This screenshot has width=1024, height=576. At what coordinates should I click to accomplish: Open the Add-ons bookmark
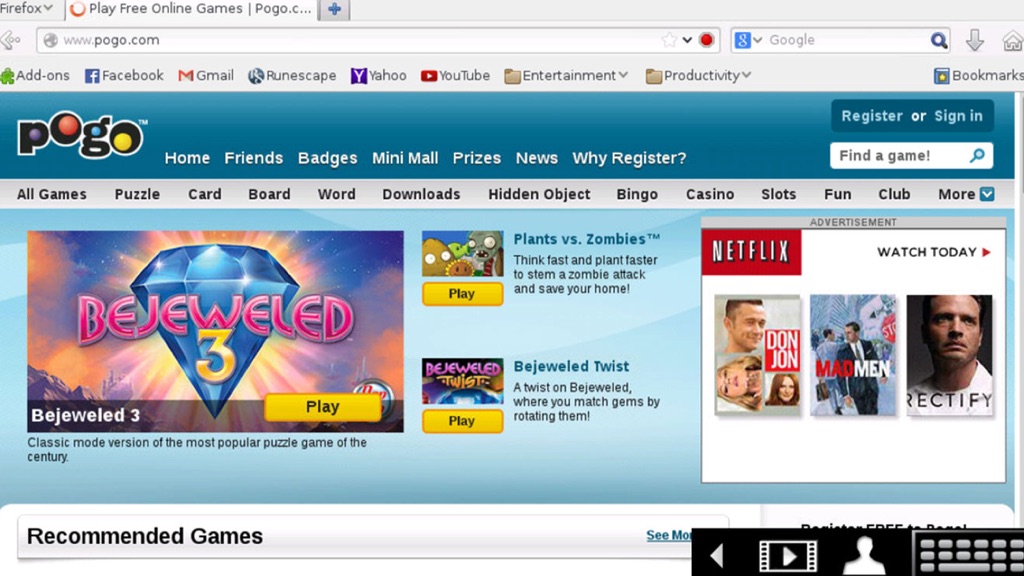coord(35,76)
